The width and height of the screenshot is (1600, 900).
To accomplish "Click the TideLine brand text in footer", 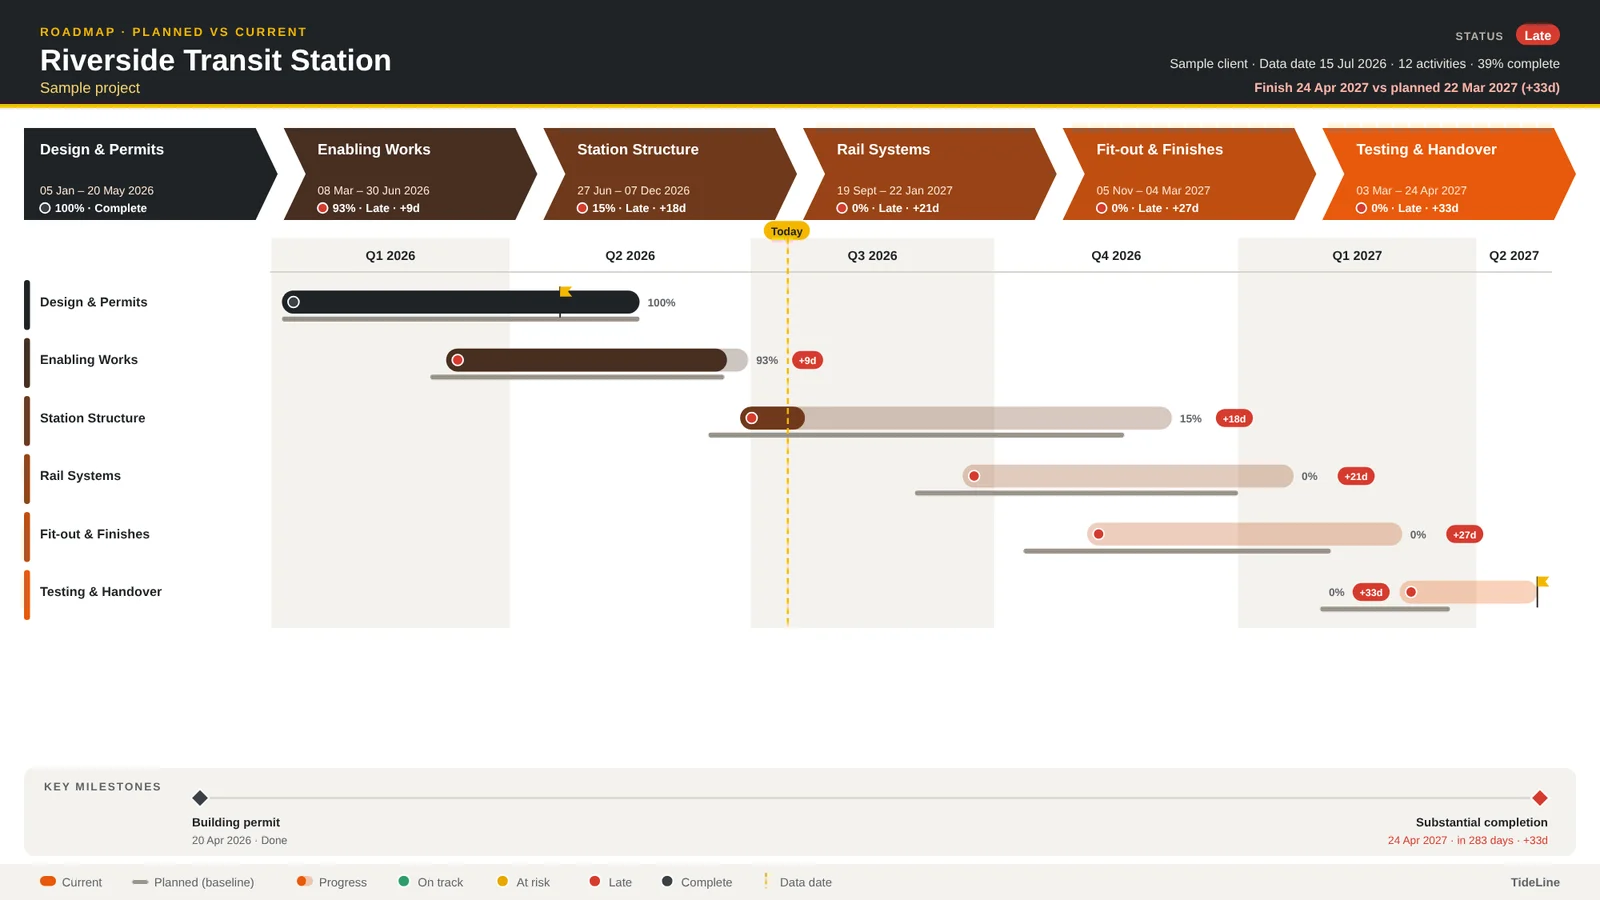I will coord(1535,882).
